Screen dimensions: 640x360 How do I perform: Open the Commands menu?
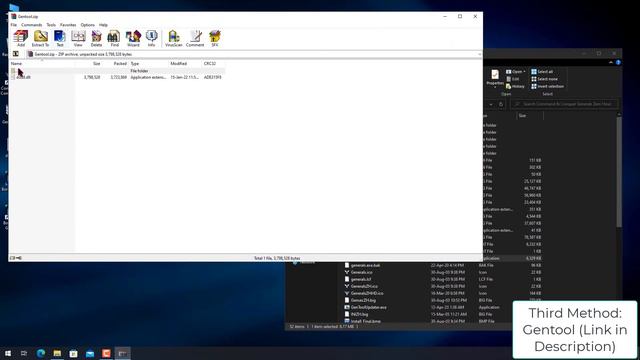tap(31, 25)
